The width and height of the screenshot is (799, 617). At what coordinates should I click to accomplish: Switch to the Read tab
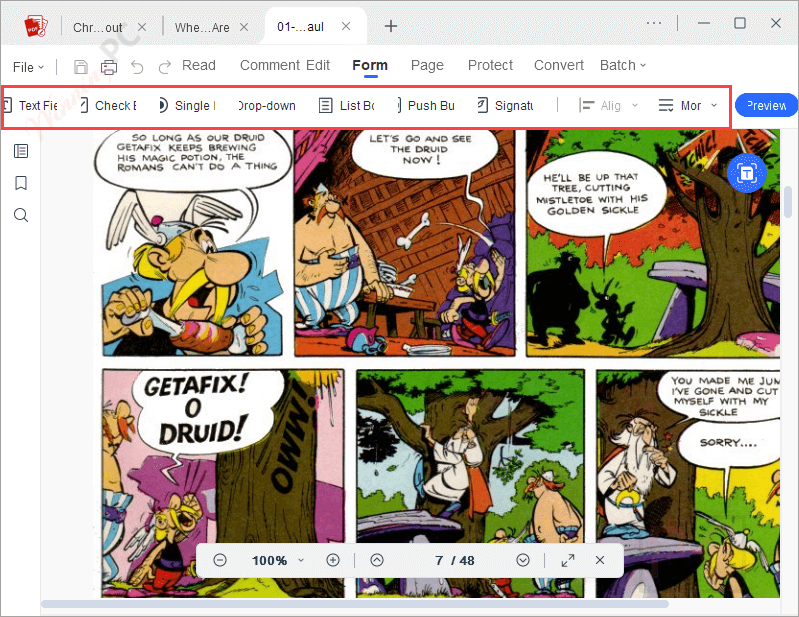199,65
